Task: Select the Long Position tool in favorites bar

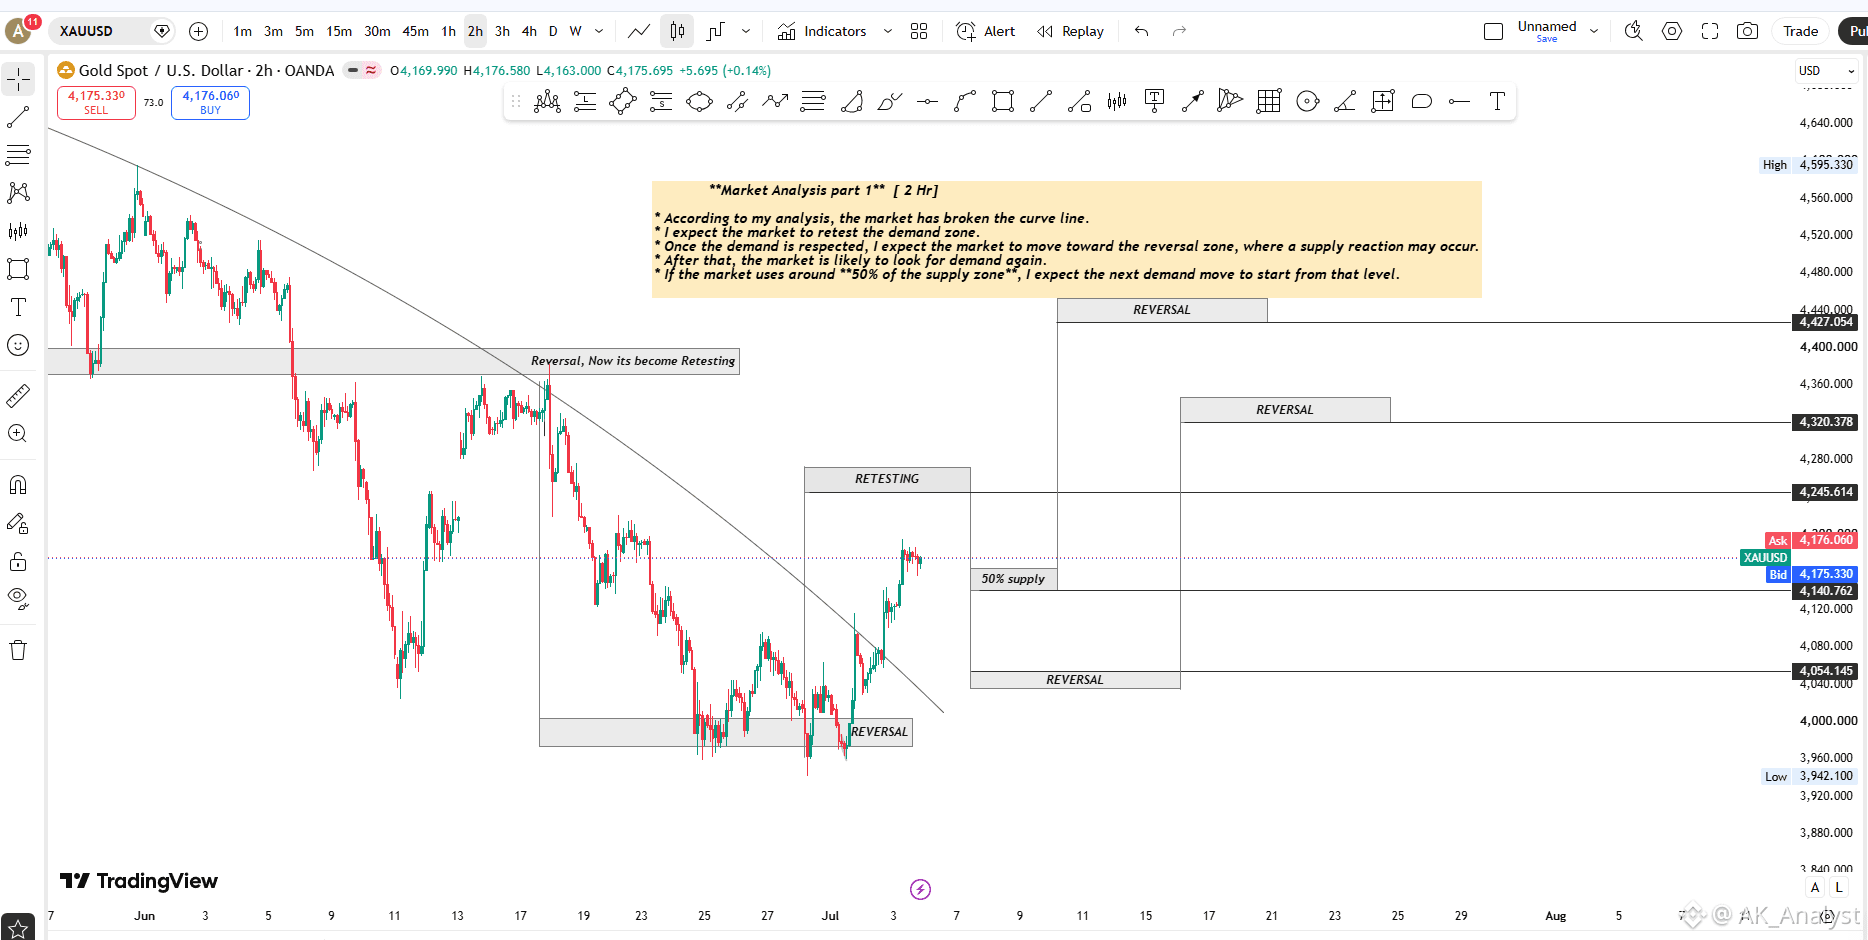Action: pos(585,101)
